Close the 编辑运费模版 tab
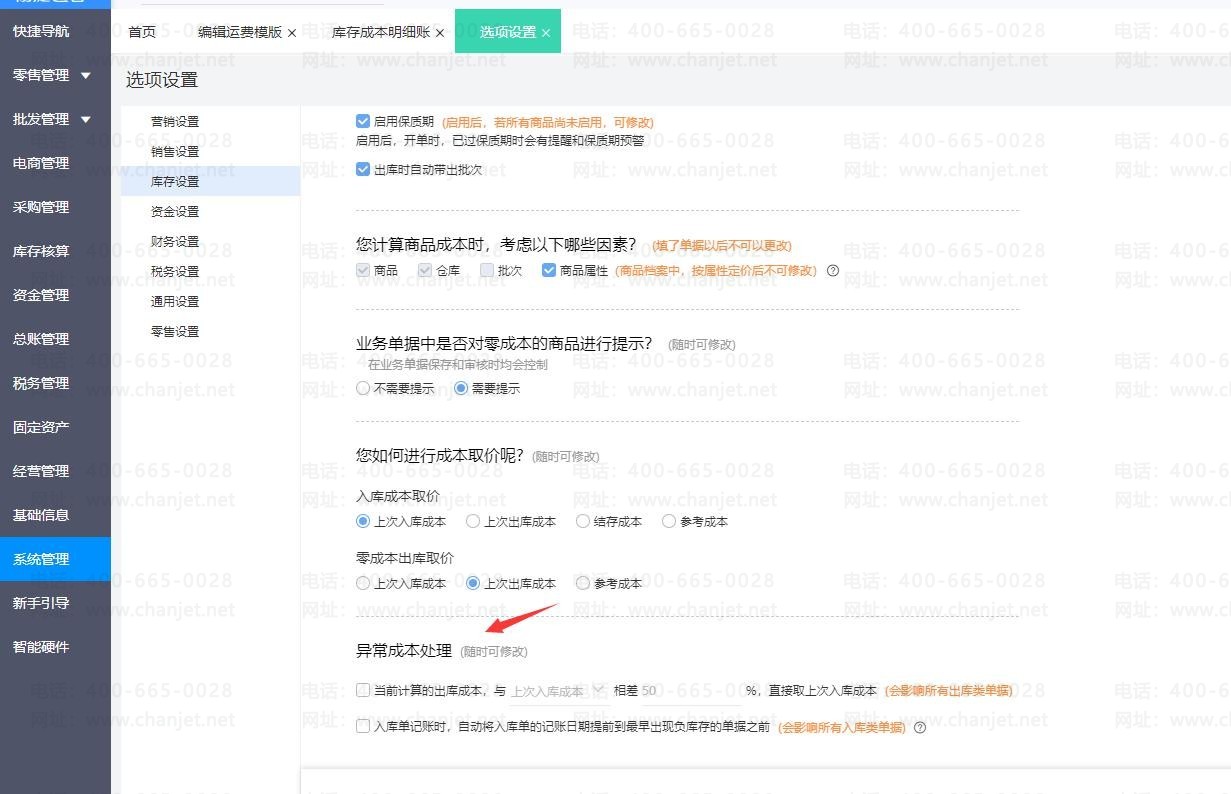This screenshot has width=1231, height=794. 292,33
